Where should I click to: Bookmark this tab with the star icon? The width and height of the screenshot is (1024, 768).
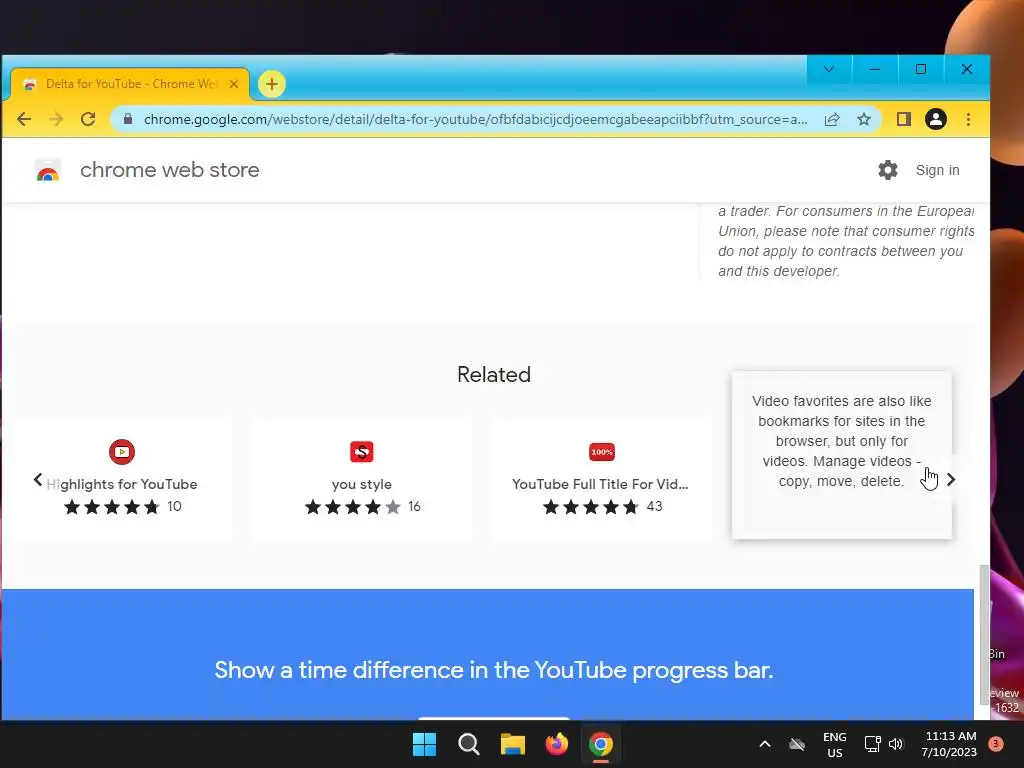[x=864, y=120]
